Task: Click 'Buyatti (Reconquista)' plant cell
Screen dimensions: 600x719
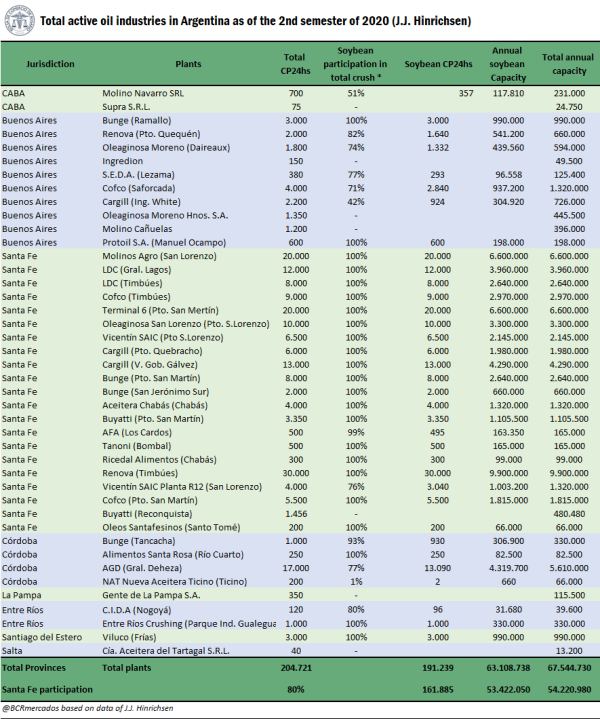Action: pyautogui.click(x=147, y=514)
